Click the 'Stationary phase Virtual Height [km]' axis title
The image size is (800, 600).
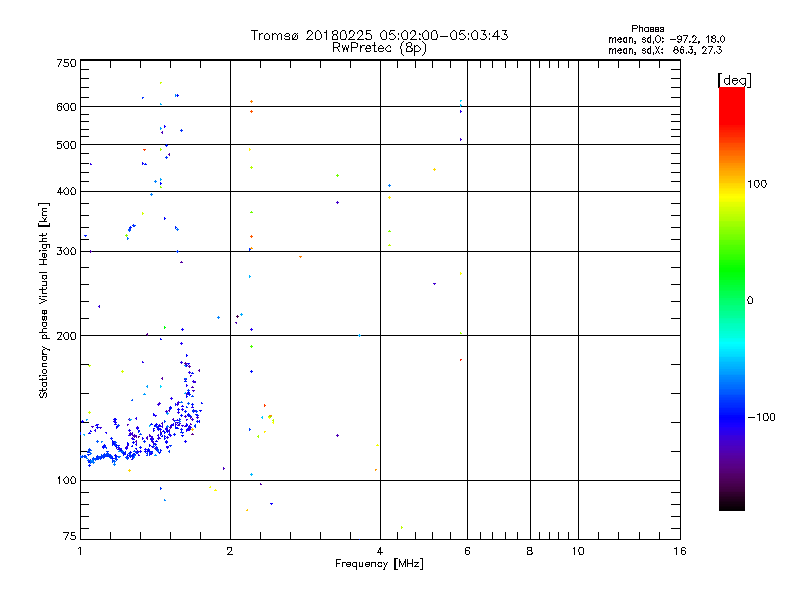tap(43, 301)
